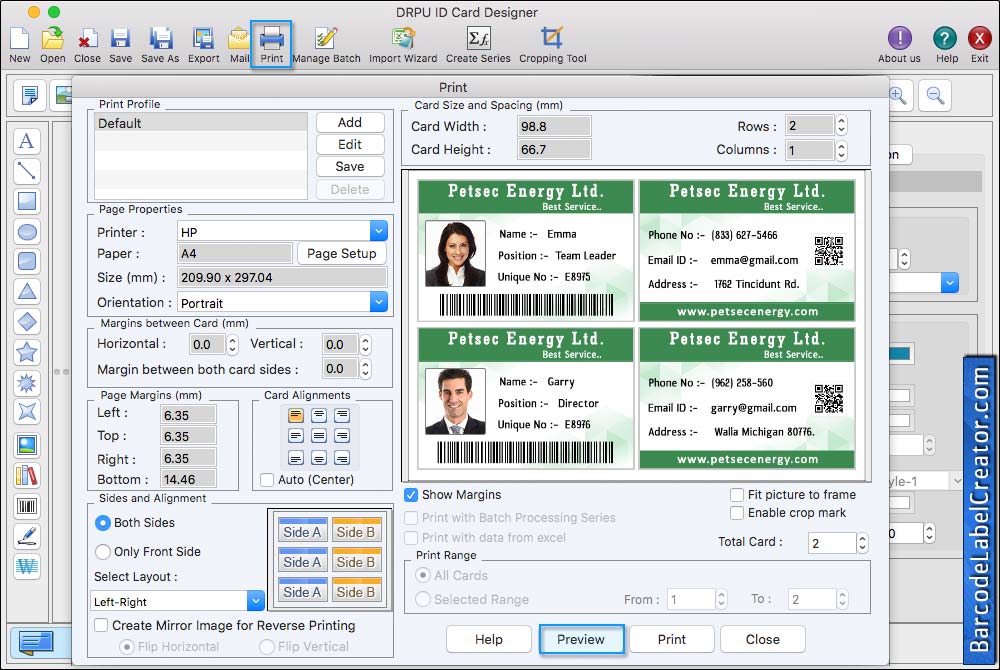Select the Text tool (A) in sidebar
Screen dimensions: 1000x670
click(x=27, y=141)
